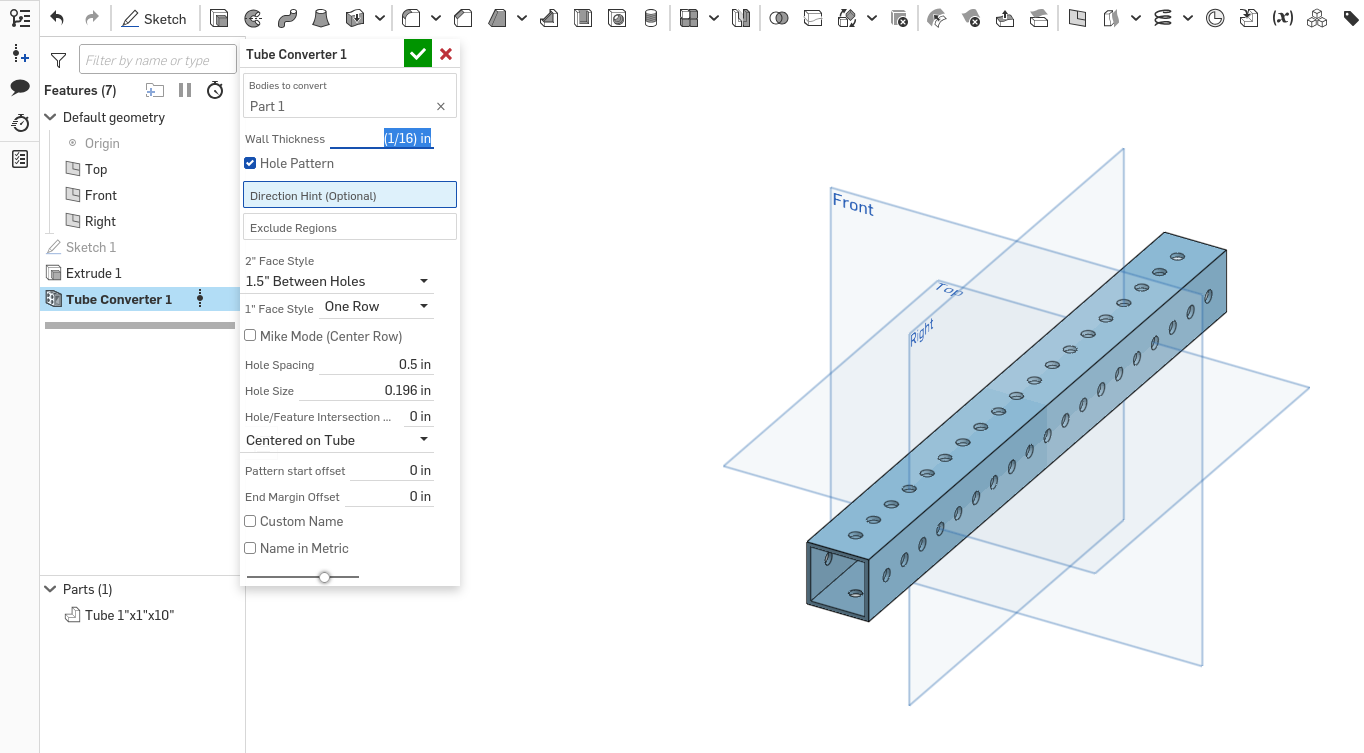This screenshot has height=753, width=1364.
Task: Open the Variable (x) tool
Action: pos(1282,18)
